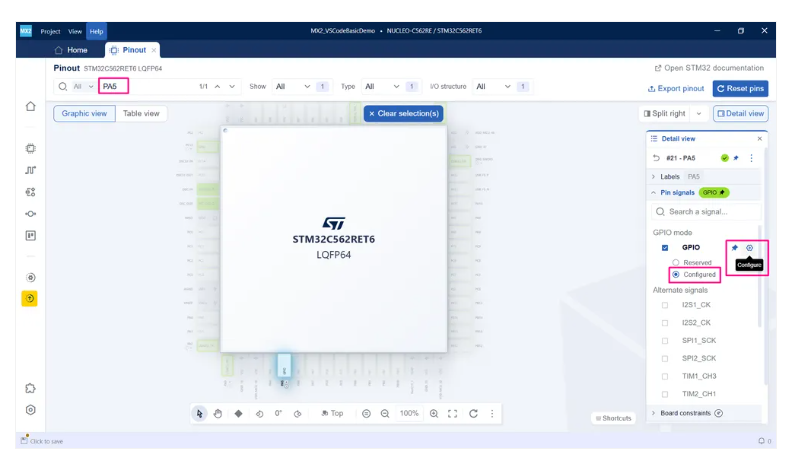Select the pointer selection tool
789x462 pixels.
tap(199, 413)
